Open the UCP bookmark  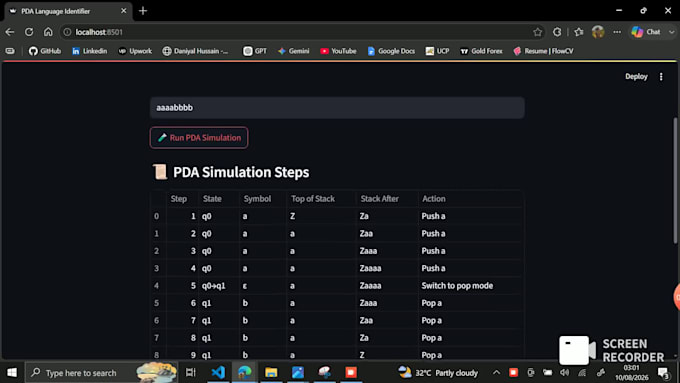(437, 51)
